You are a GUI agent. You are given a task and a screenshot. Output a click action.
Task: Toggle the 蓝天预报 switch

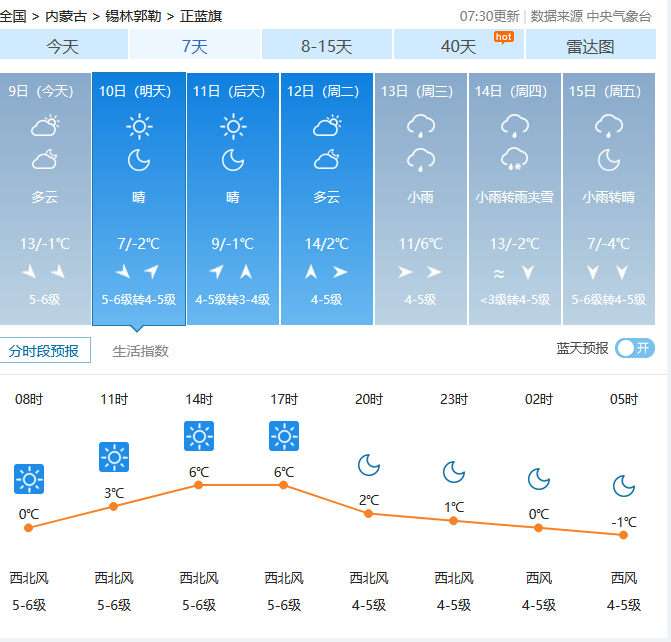pyautogui.click(x=635, y=348)
